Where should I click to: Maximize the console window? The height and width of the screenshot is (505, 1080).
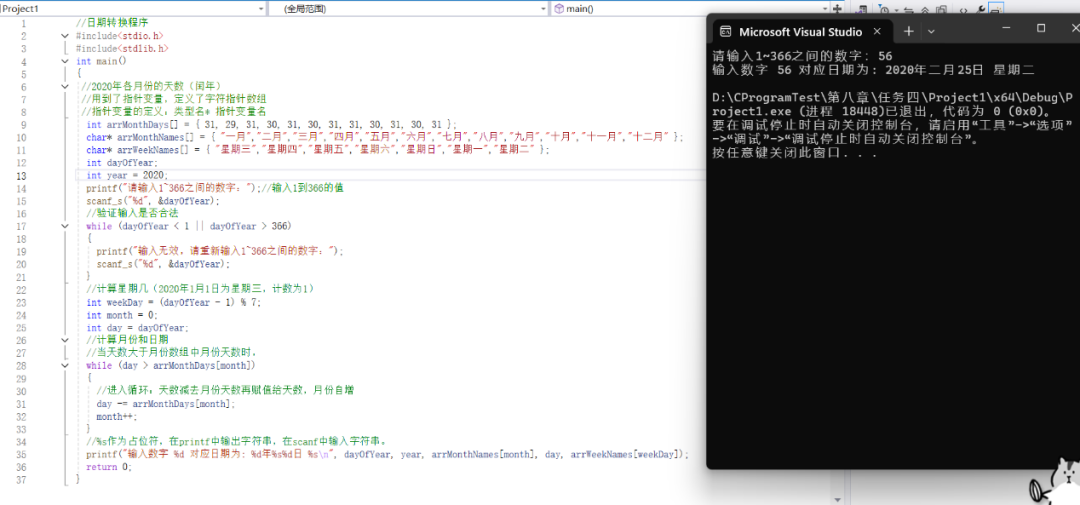pos(1041,28)
